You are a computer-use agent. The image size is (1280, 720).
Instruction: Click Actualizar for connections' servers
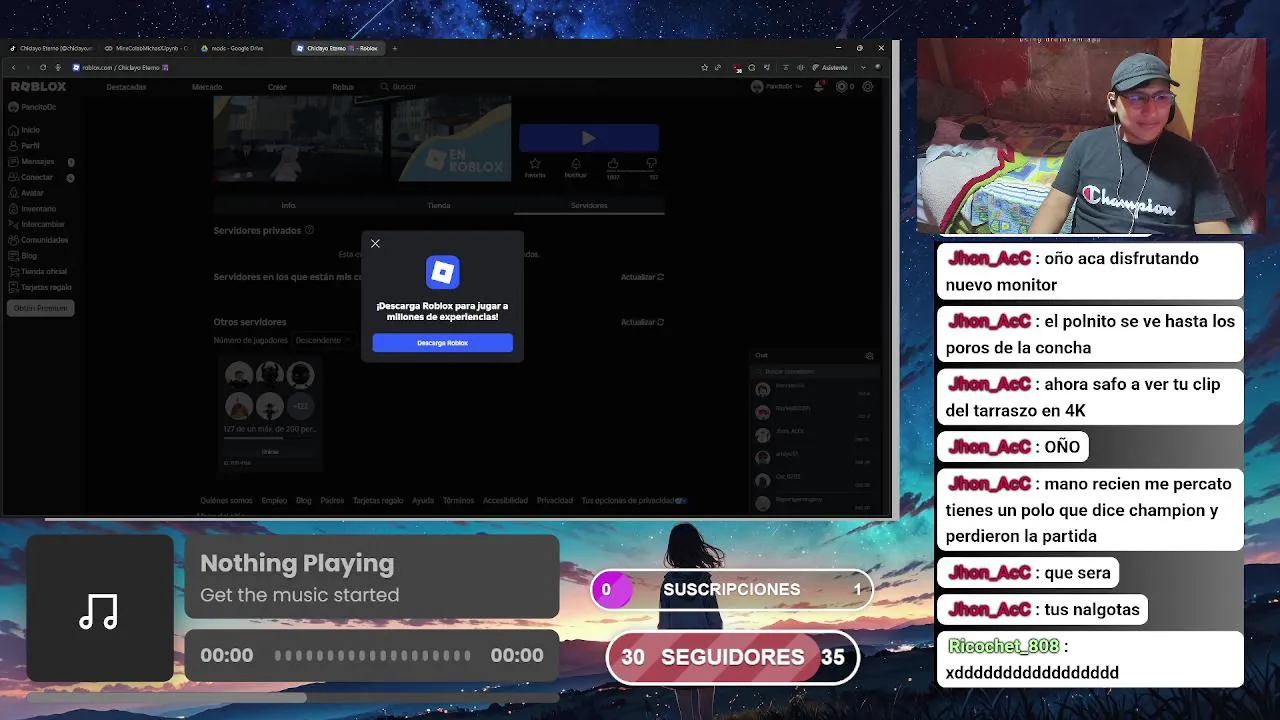tap(642, 277)
